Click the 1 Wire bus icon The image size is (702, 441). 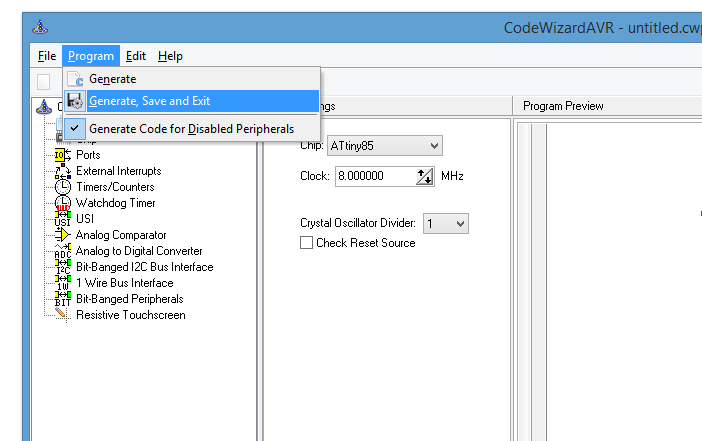point(63,283)
